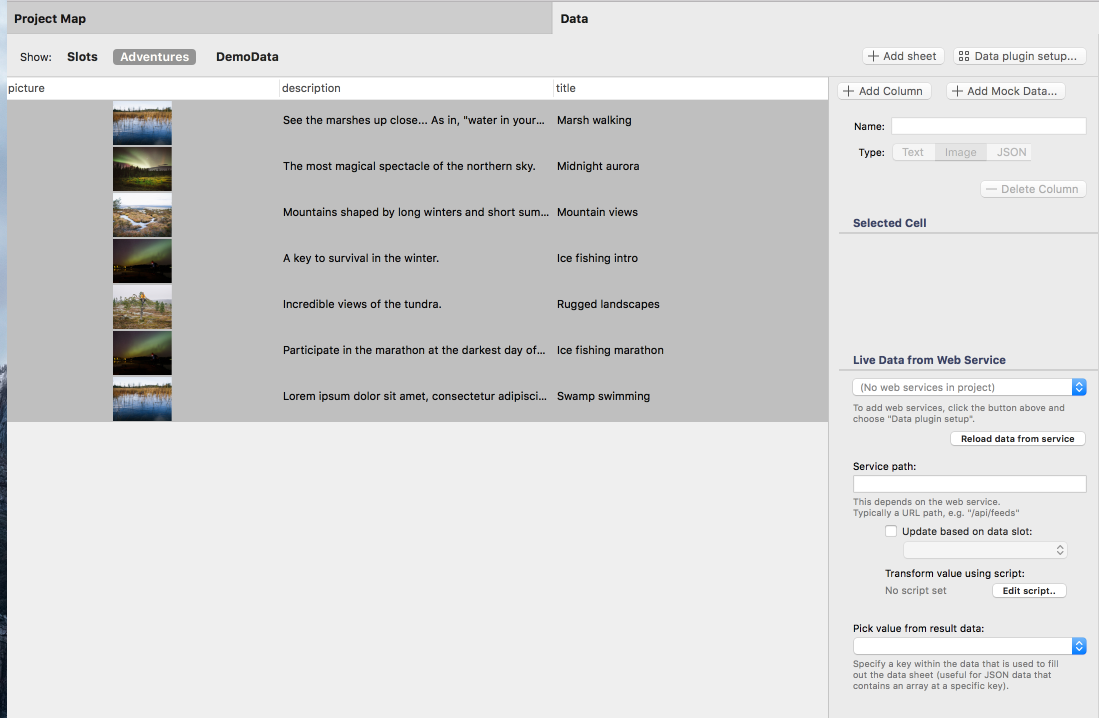Viewport: 1099px width, 718px height.
Task: Switch to the Project Map tab
Action: coord(280,18)
